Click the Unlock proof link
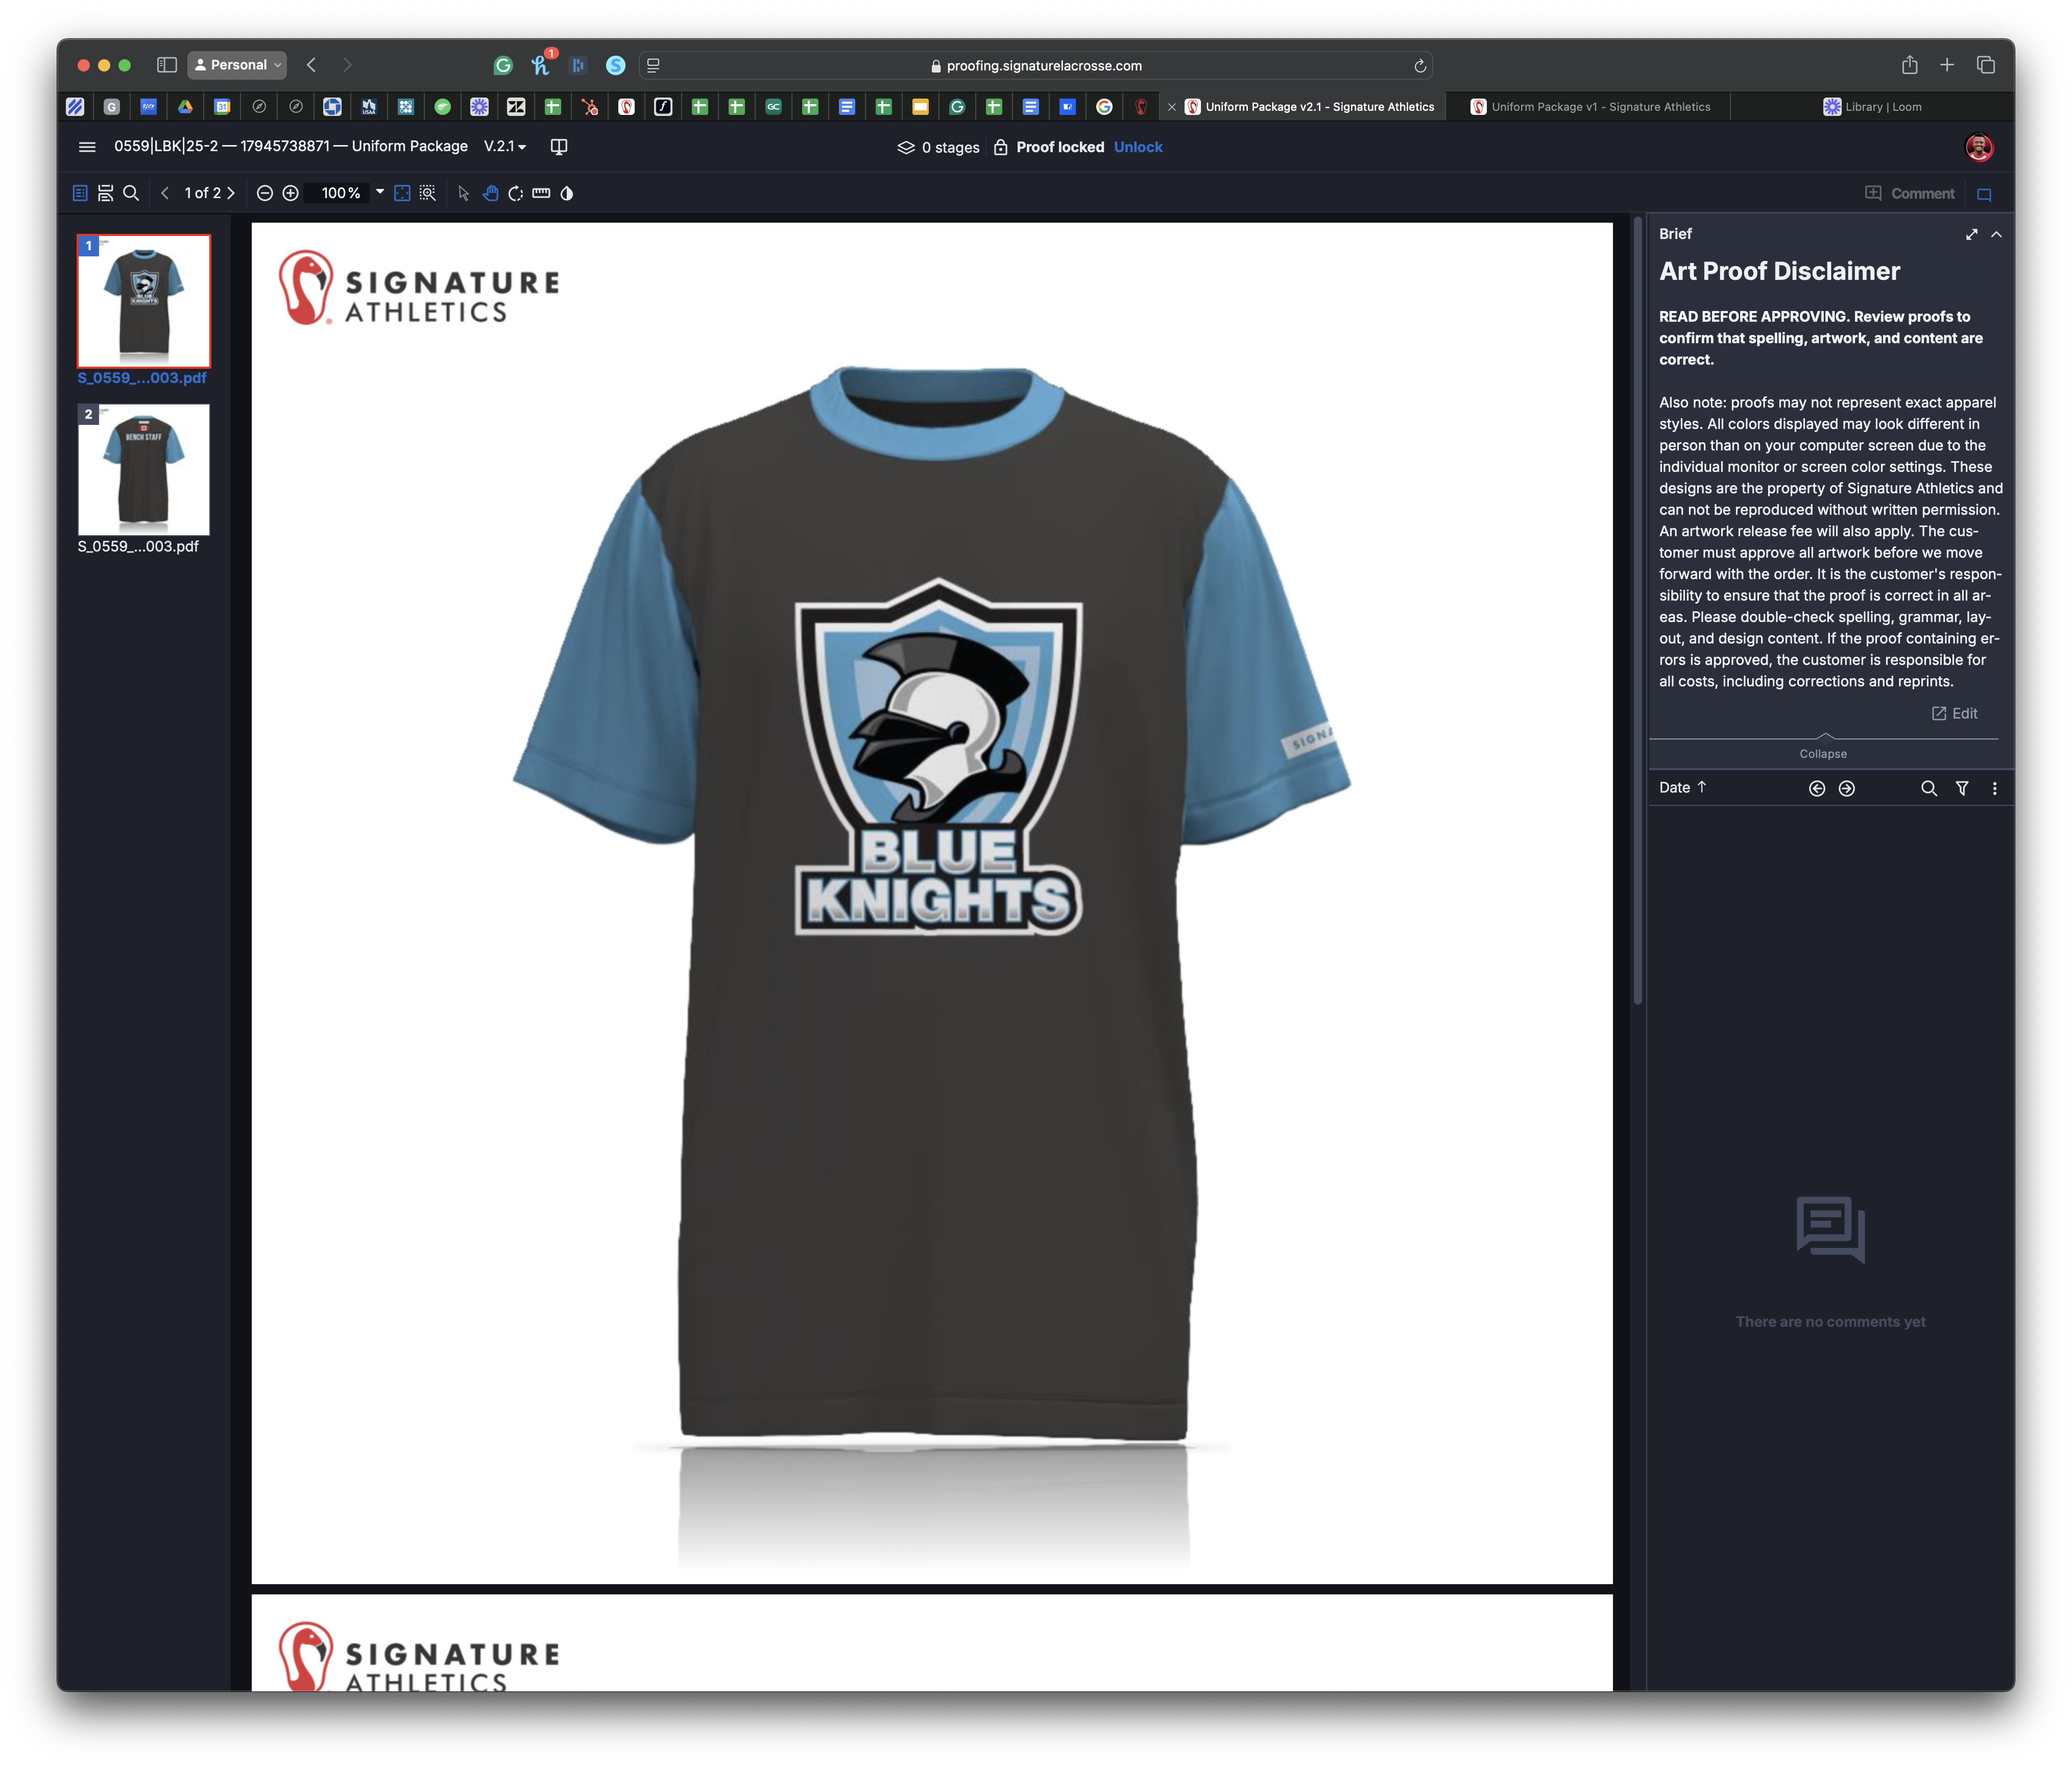Viewport: 2072px width, 1767px height. [x=1138, y=147]
